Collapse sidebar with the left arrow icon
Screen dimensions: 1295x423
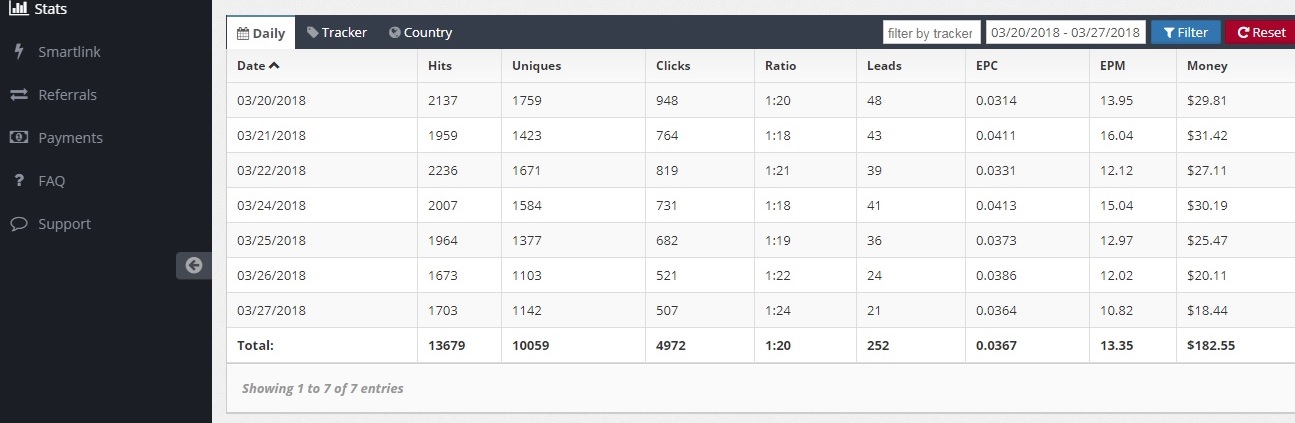194,265
